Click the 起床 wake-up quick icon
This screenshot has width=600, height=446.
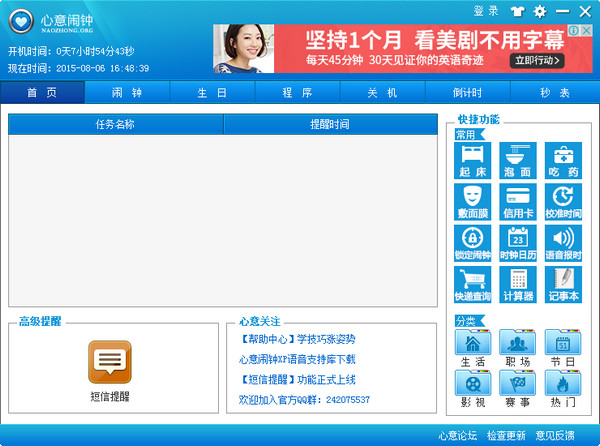472,160
